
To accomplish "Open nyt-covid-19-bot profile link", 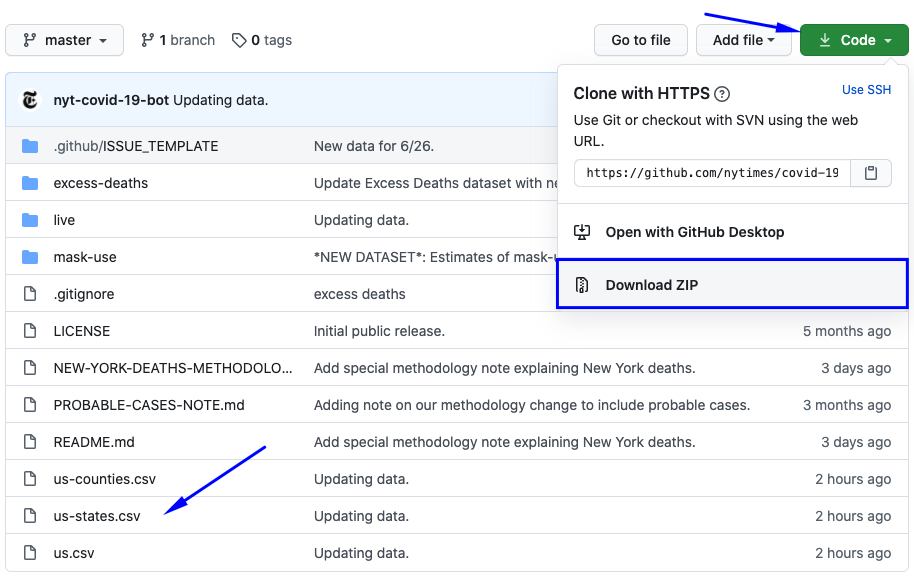I will pyautogui.click(x=111, y=100).
